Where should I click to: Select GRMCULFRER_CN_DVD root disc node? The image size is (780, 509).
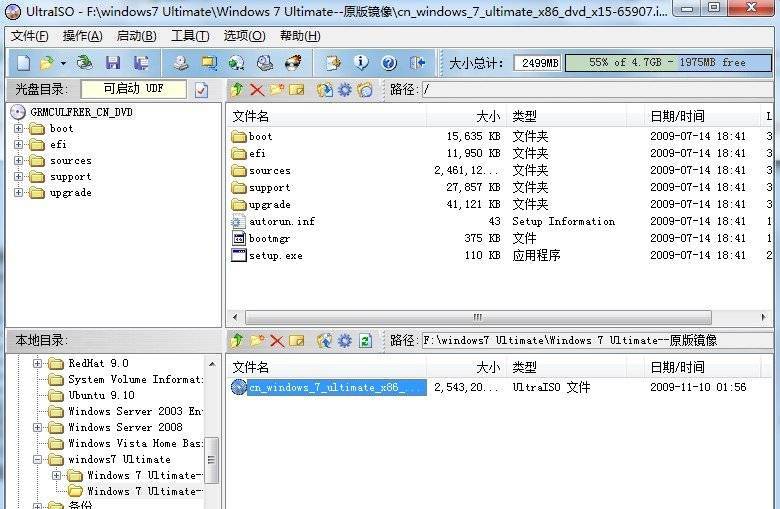81,112
